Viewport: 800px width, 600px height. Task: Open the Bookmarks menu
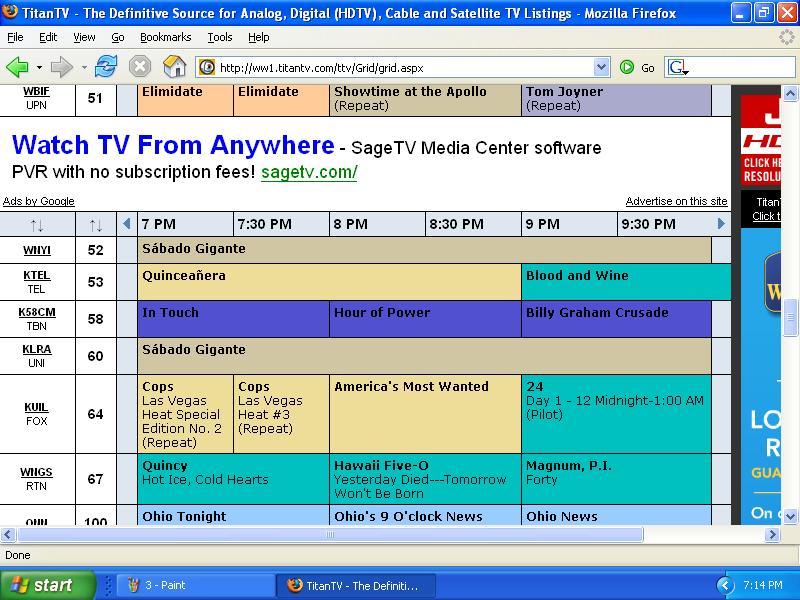(x=165, y=37)
